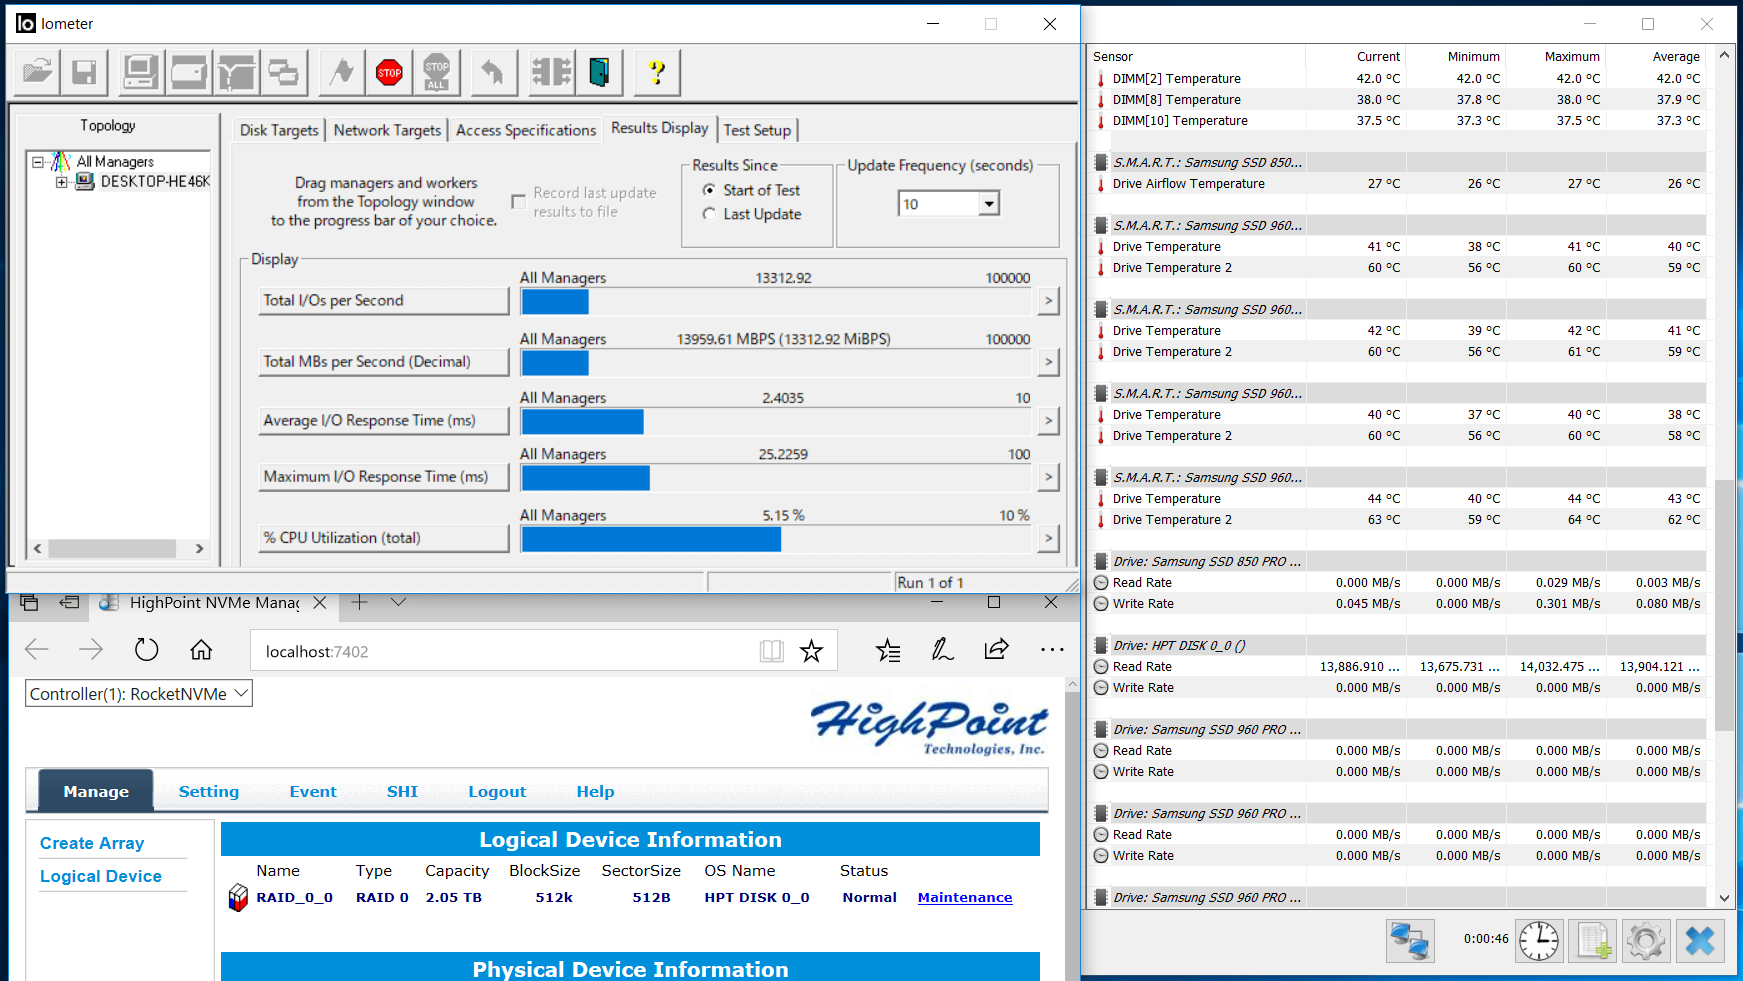
Task: Click arrow button beside Total MBs per Second bar
Action: tap(1048, 361)
